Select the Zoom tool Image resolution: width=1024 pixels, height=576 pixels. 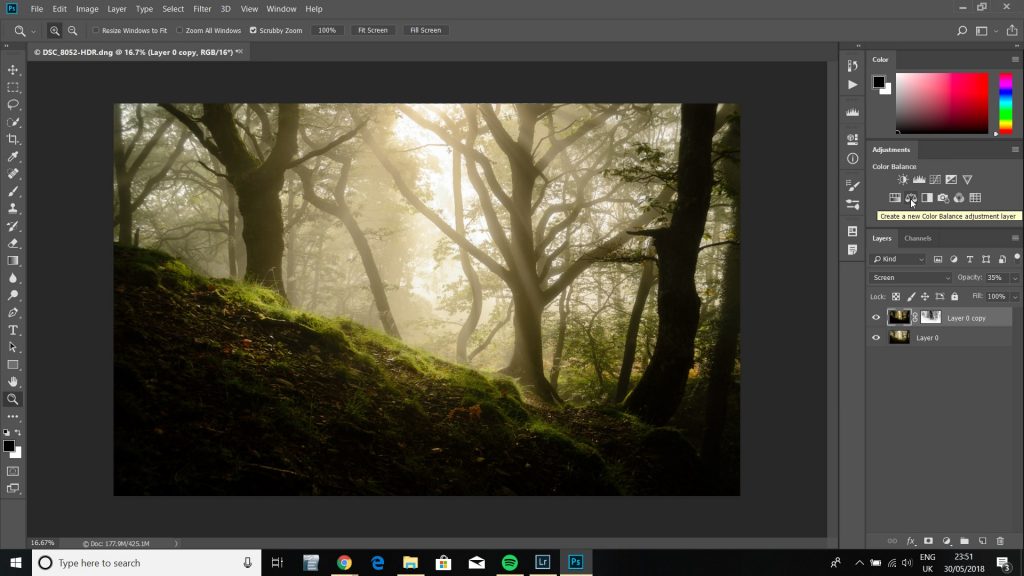coord(13,398)
